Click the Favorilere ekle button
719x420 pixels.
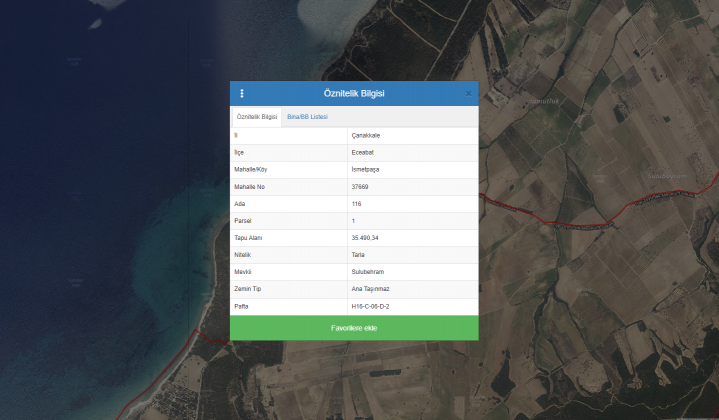click(354, 328)
